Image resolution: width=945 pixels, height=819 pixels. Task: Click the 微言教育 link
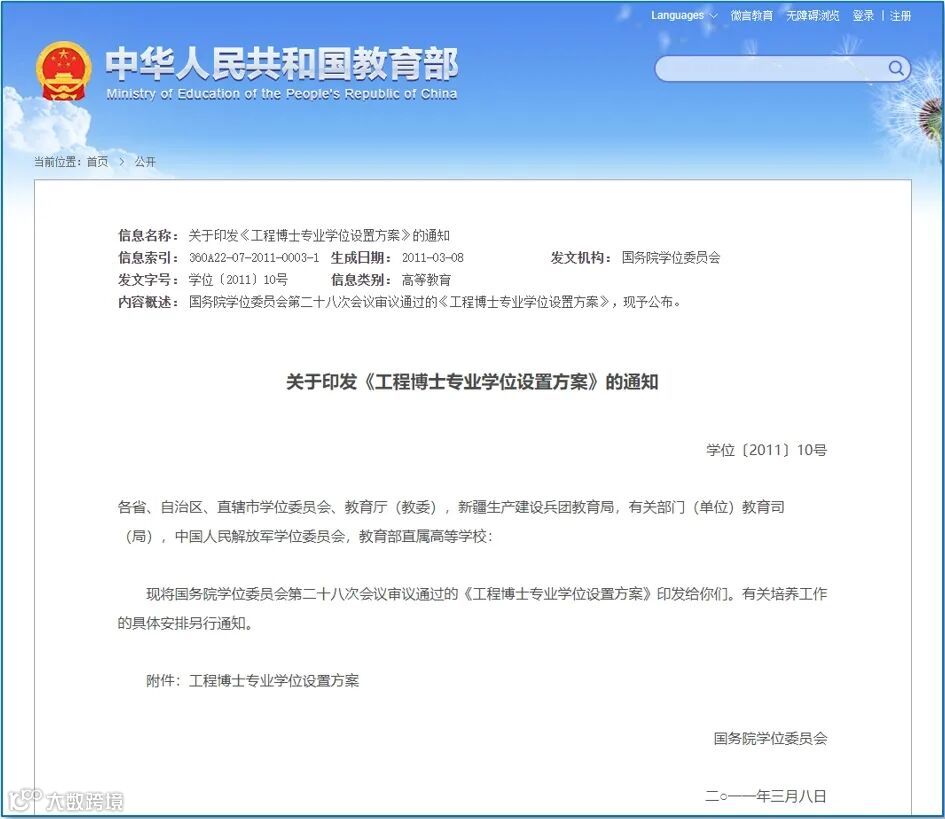(x=752, y=16)
